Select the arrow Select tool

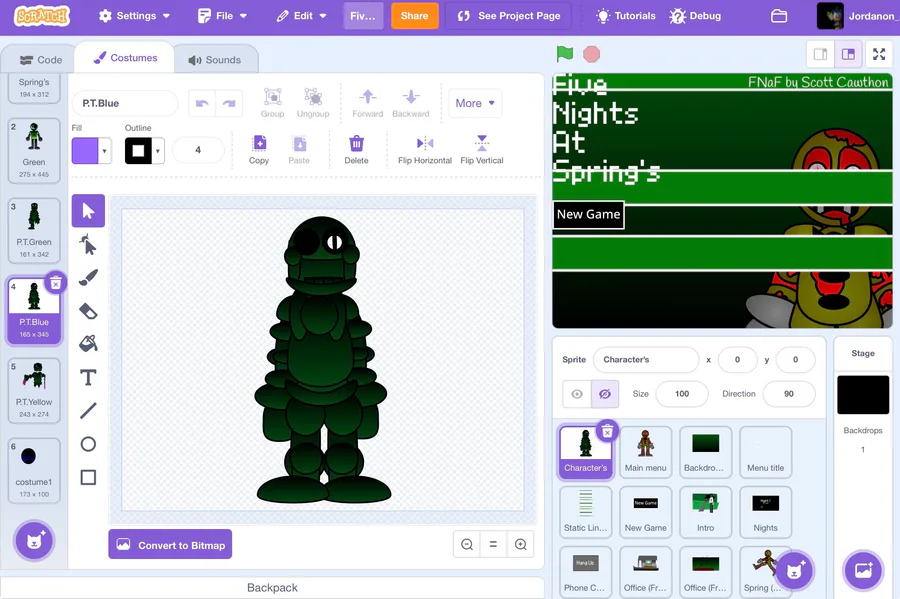click(x=88, y=211)
